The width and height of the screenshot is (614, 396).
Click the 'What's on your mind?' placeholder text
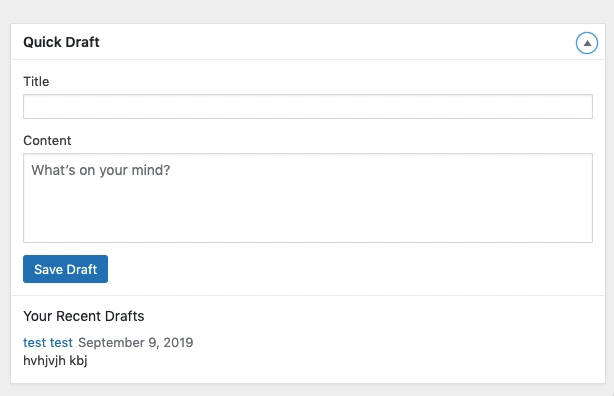click(101, 170)
